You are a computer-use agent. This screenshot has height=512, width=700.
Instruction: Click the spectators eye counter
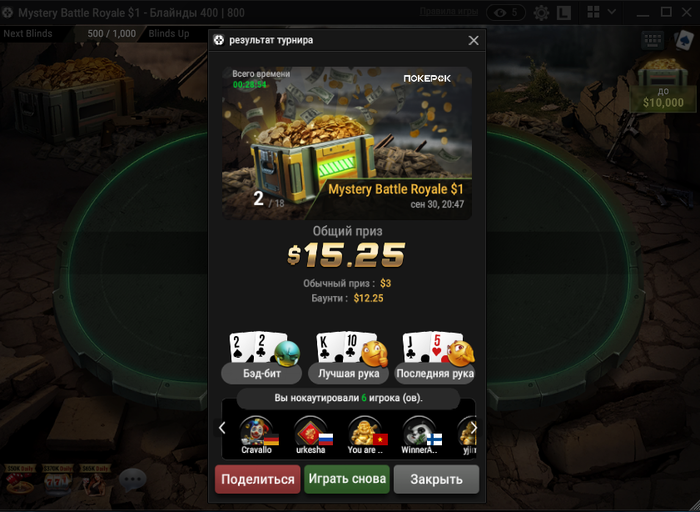(x=506, y=12)
